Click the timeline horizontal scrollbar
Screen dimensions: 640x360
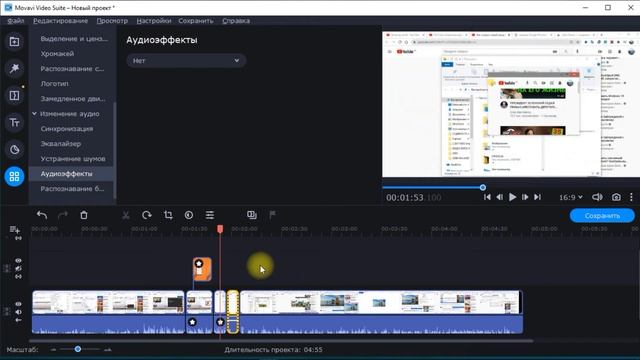pyautogui.click(x=281, y=340)
